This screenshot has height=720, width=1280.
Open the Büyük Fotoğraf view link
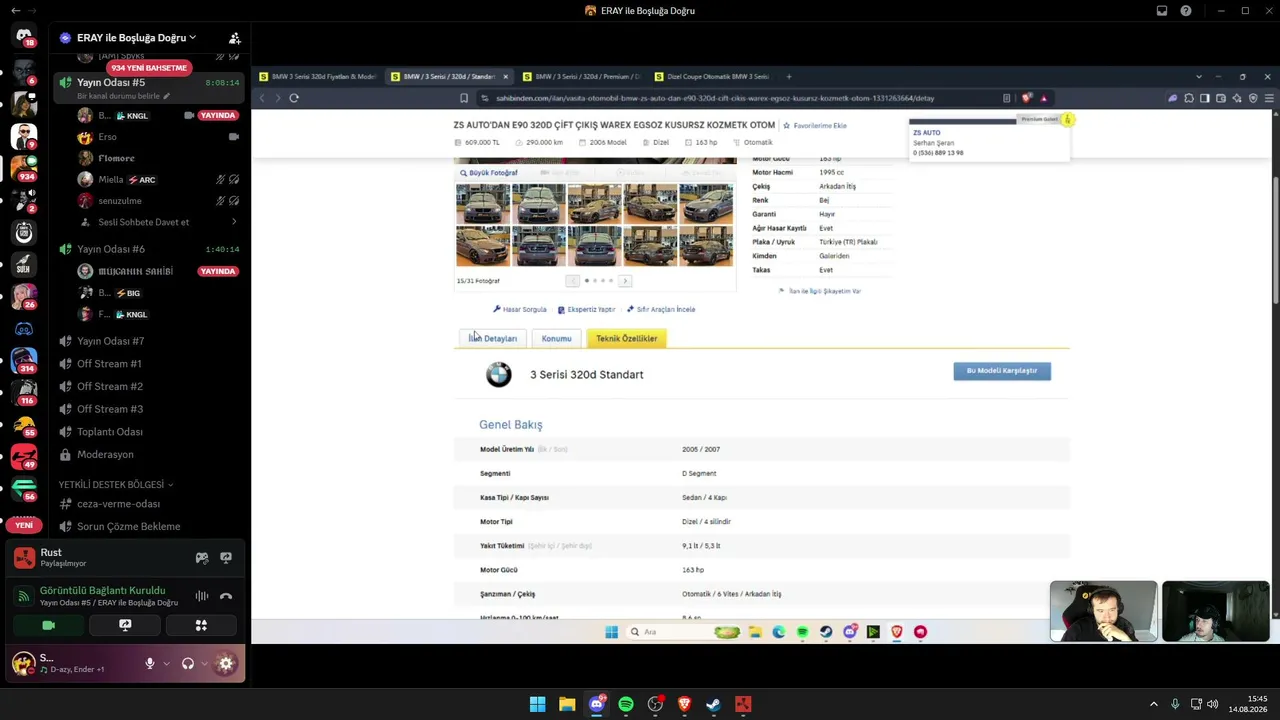(x=489, y=173)
